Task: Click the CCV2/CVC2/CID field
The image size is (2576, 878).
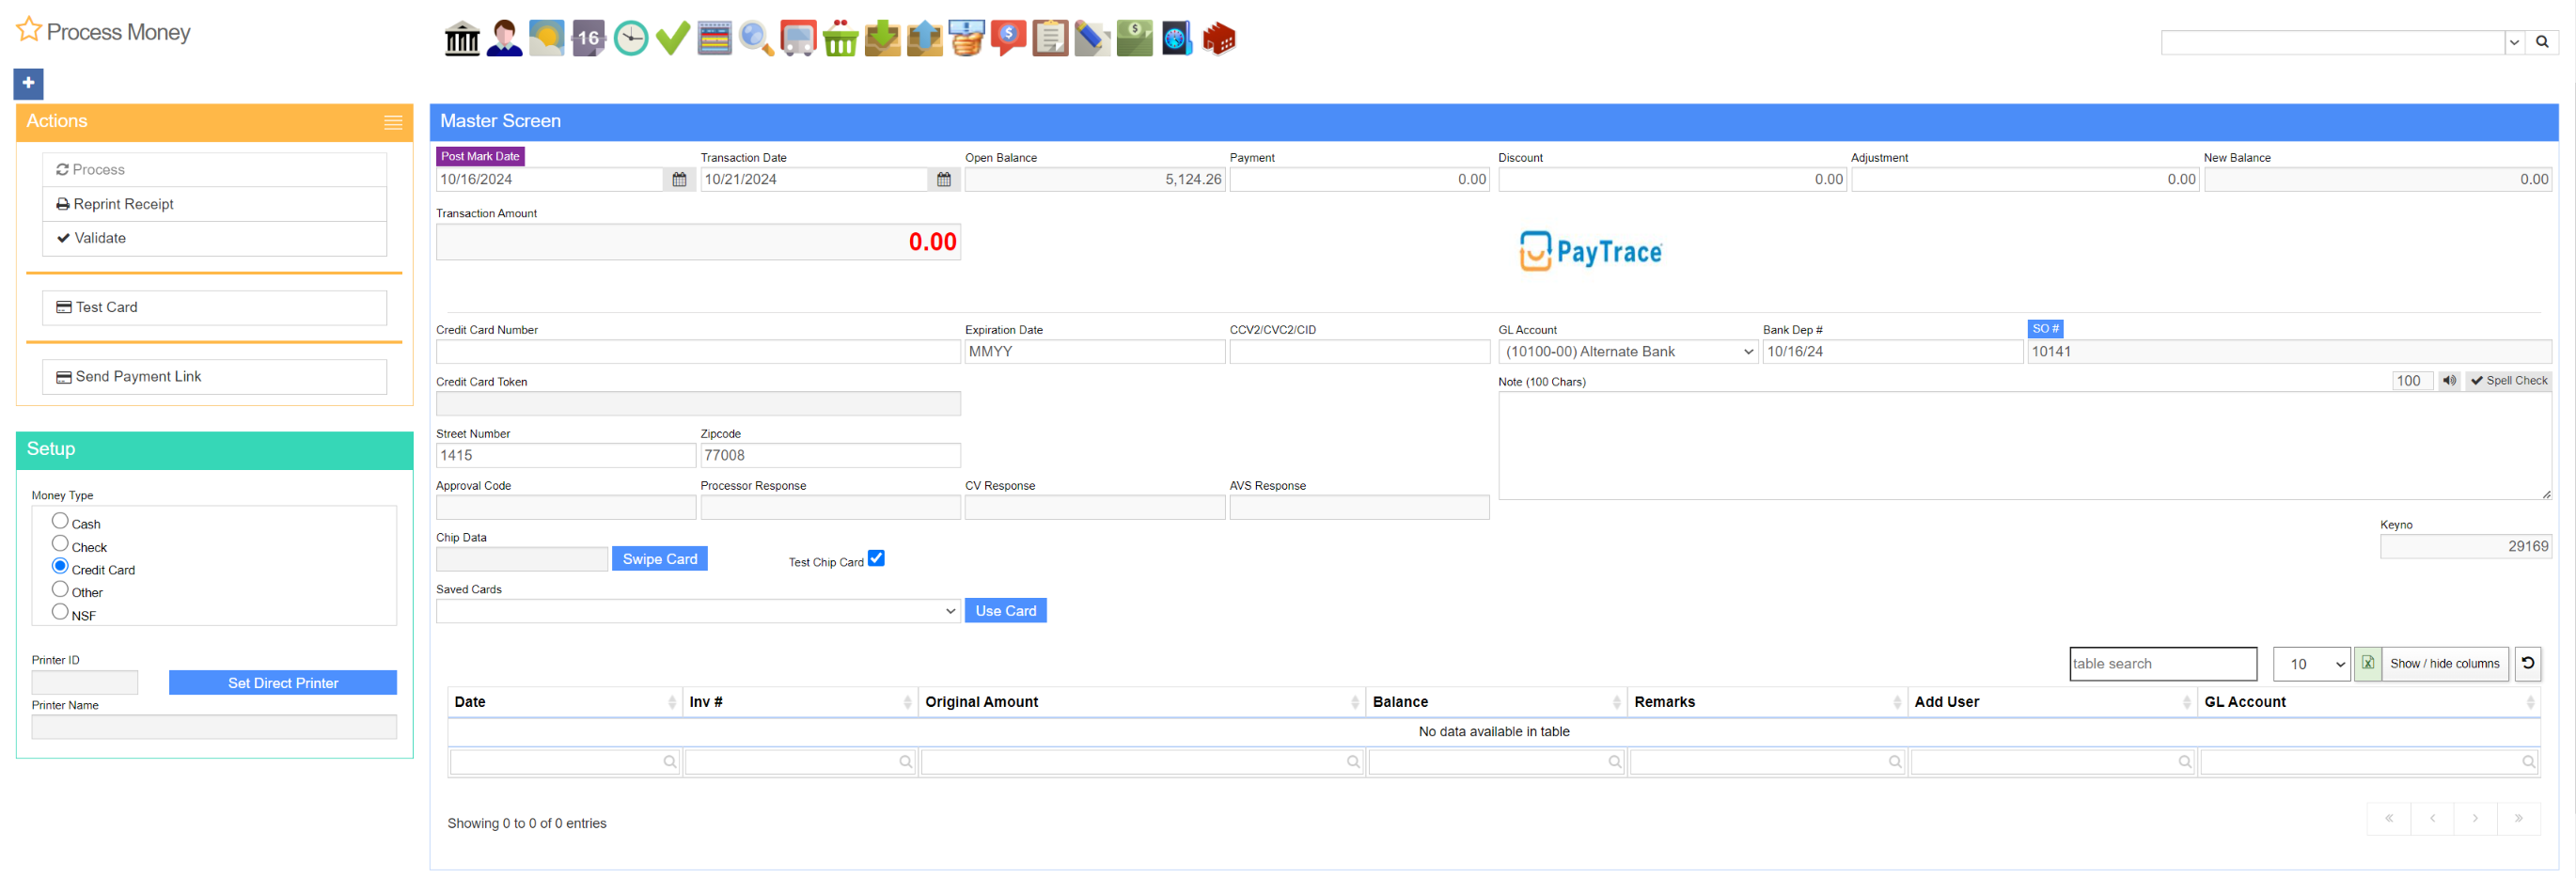Action: click(1359, 352)
